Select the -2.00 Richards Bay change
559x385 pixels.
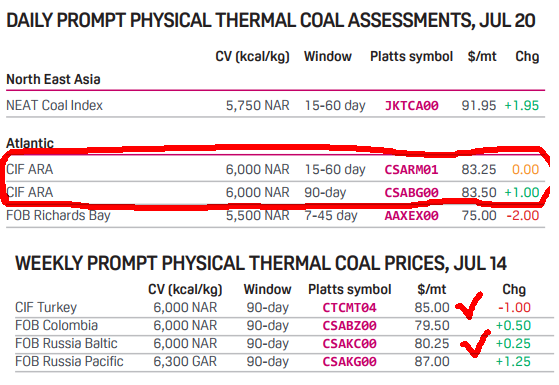523,216
